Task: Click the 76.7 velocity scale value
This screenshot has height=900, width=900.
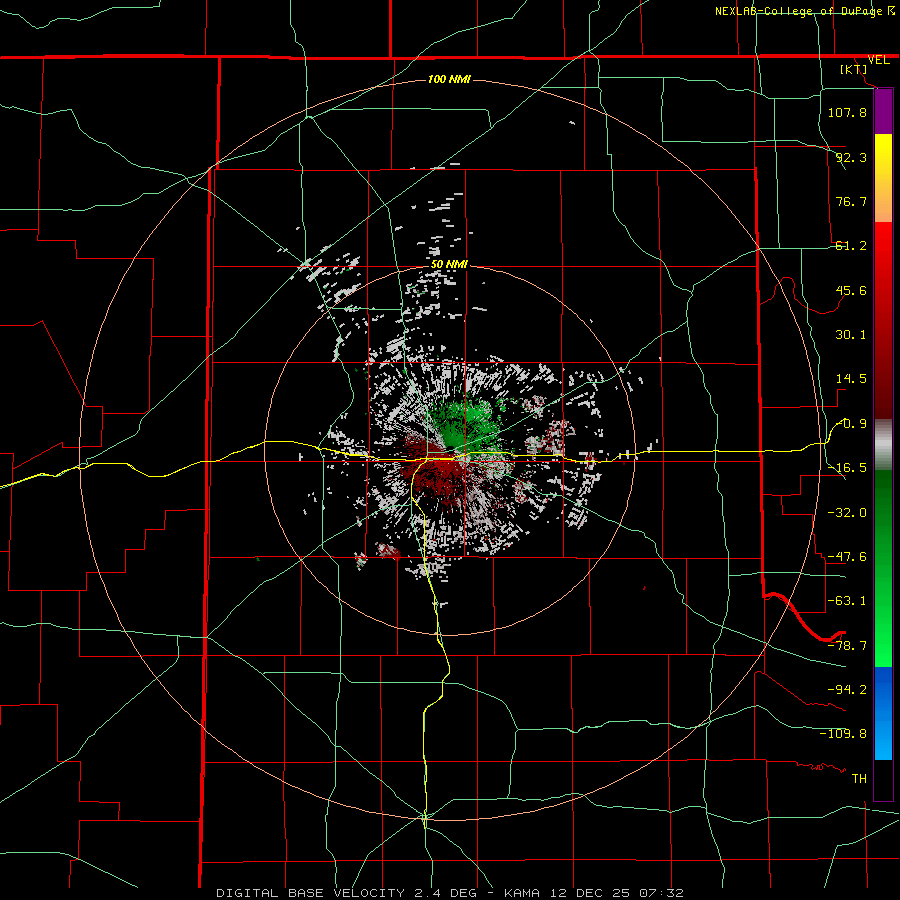Action: point(851,201)
